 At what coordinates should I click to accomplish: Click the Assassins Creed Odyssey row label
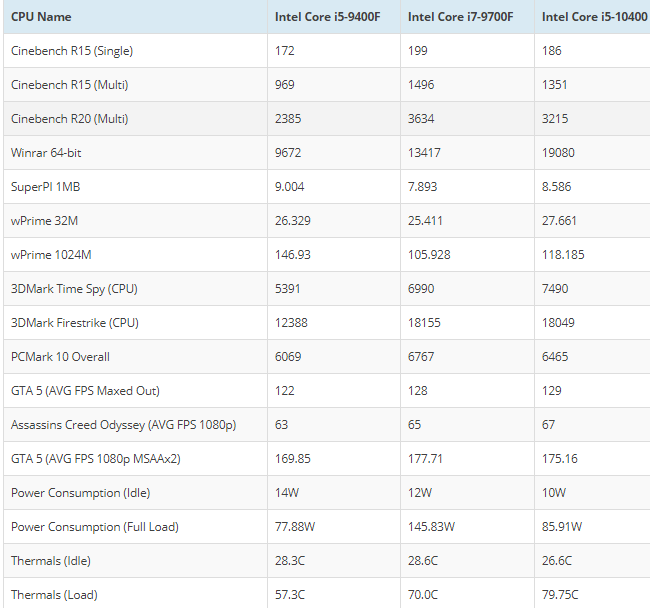[x=124, y=425]
